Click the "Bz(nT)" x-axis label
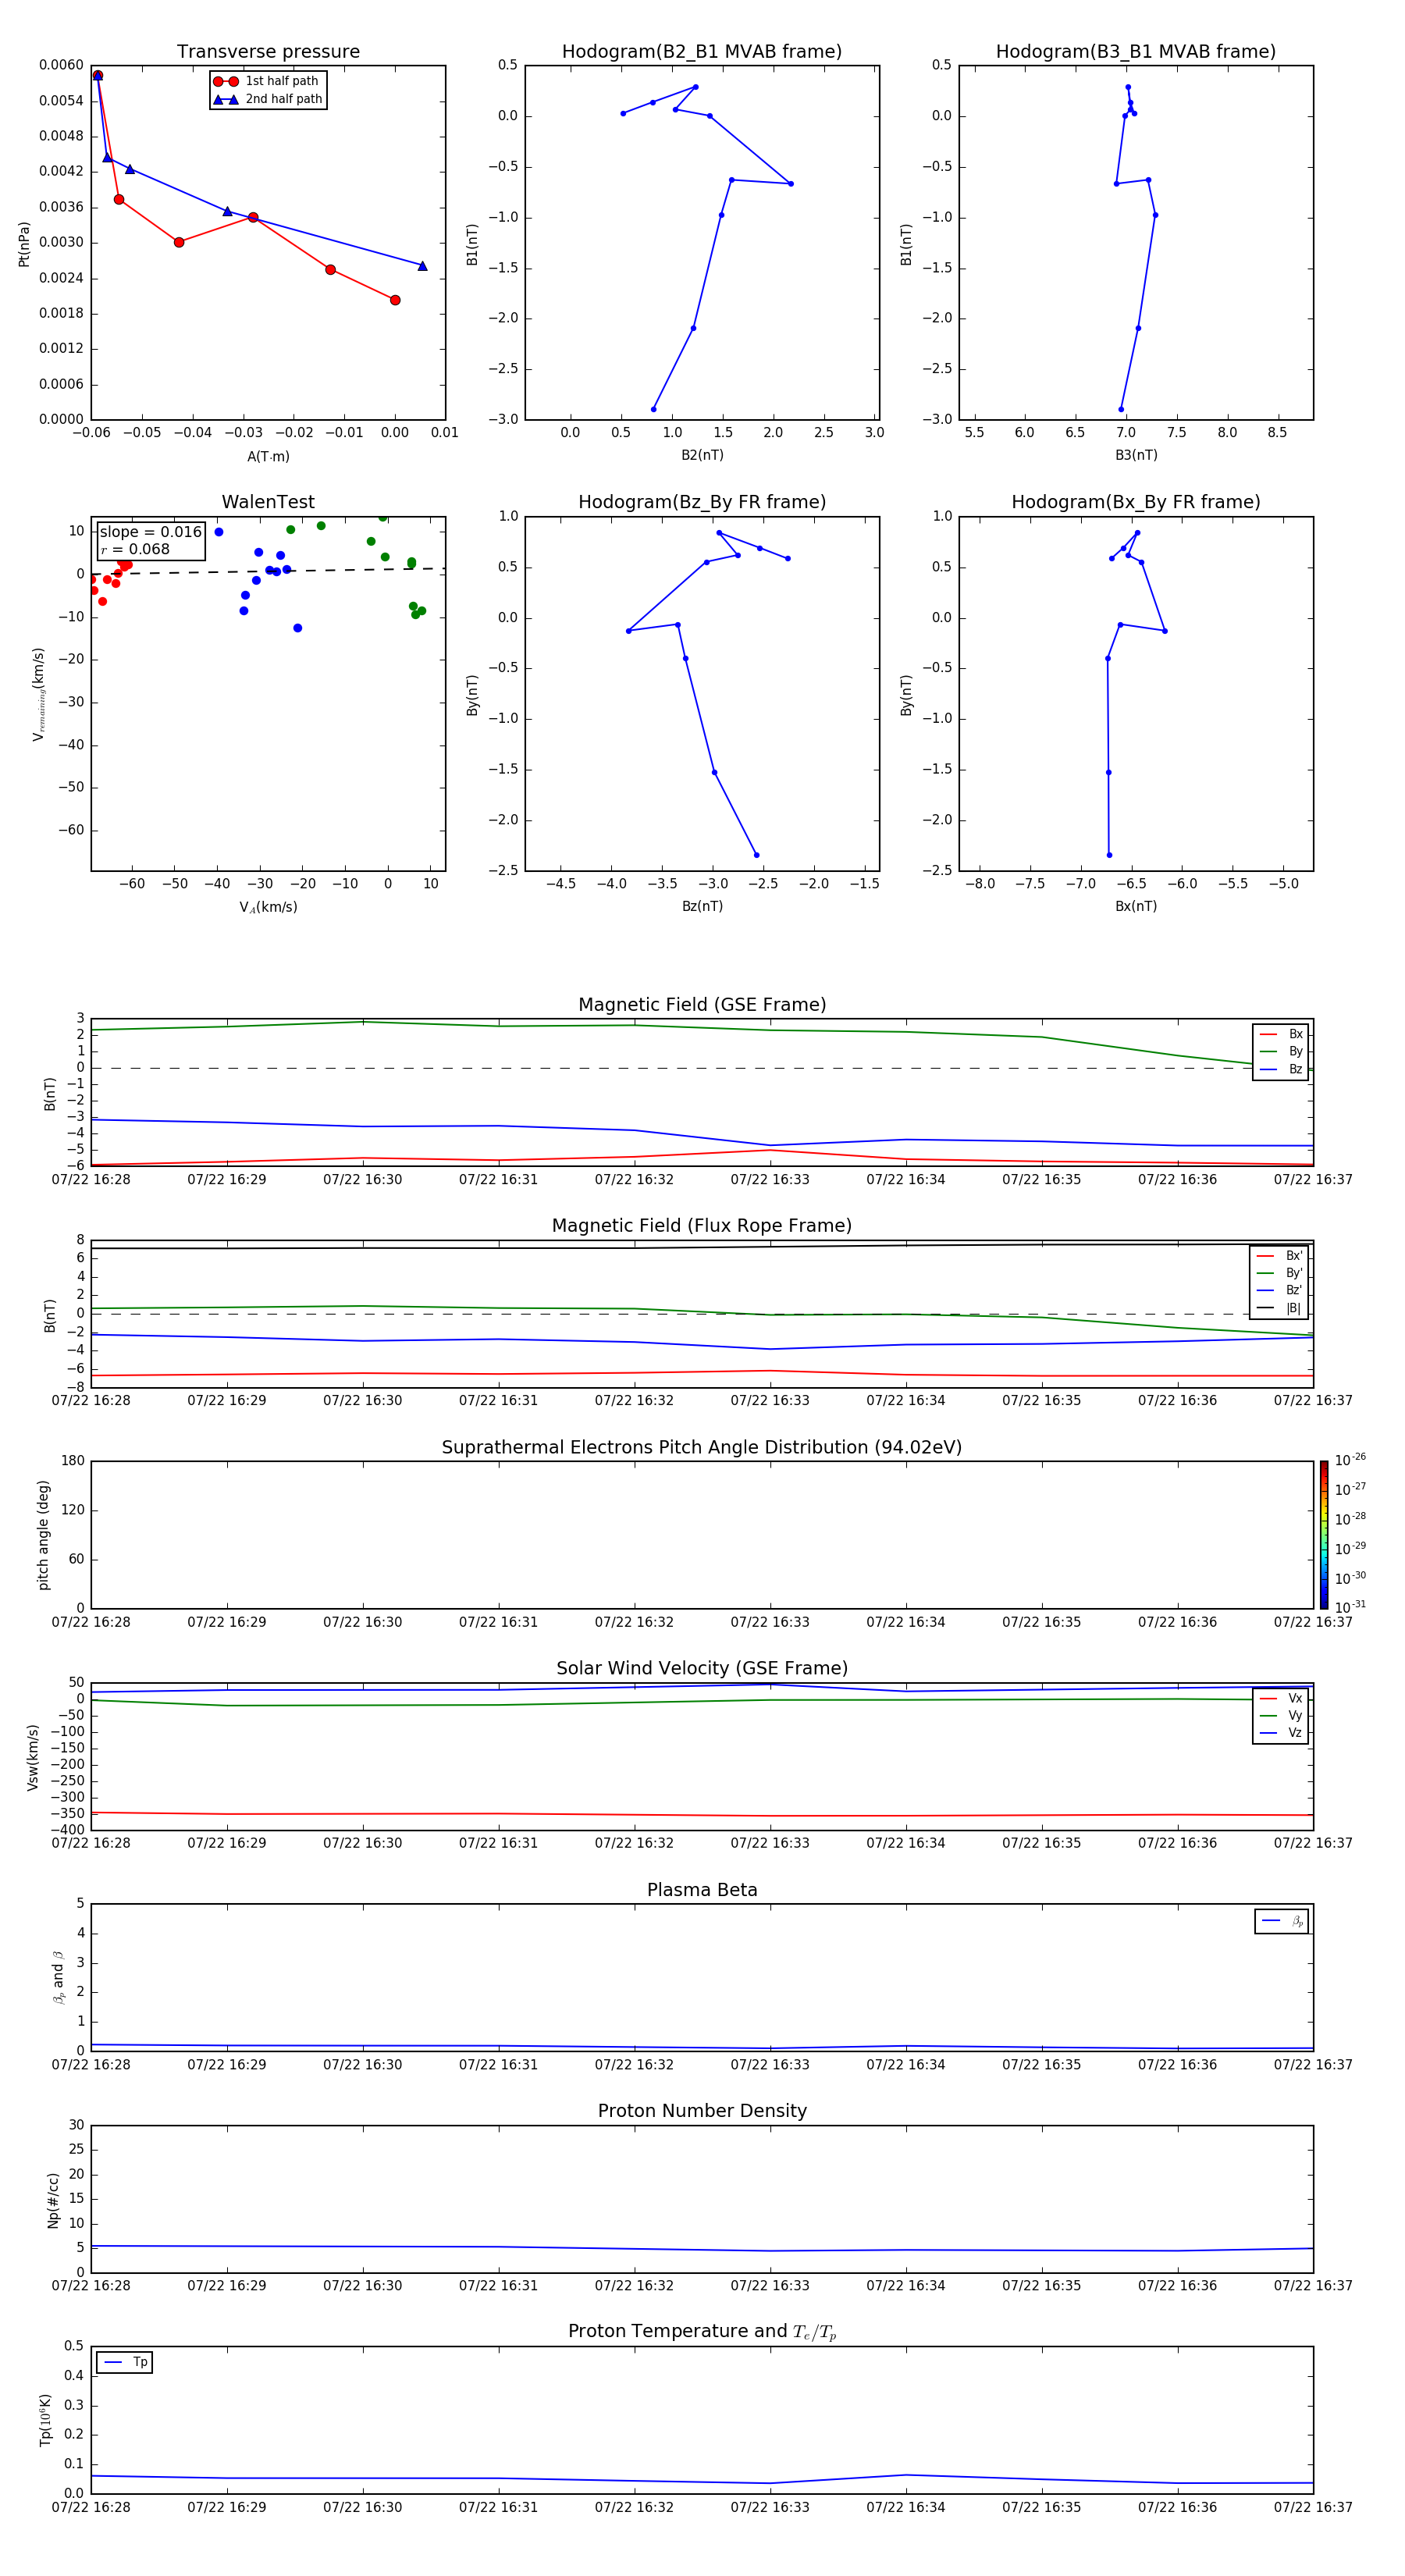This screenshot has height=2576, width=1405. click(x=702, y=906)
